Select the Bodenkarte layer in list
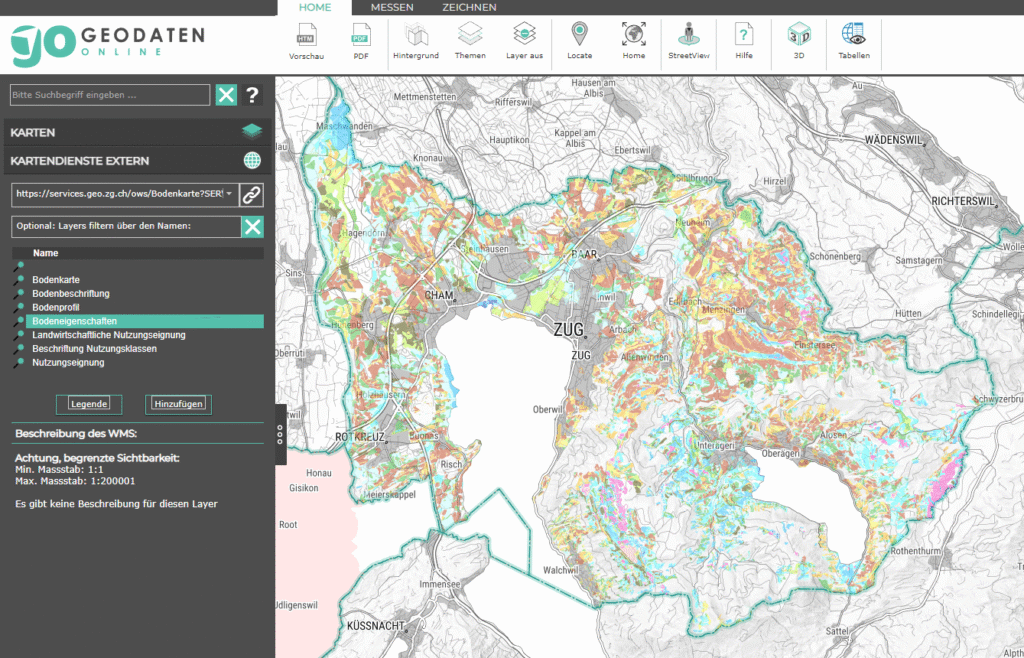1024x658 pixels. (x=56, y=279)
